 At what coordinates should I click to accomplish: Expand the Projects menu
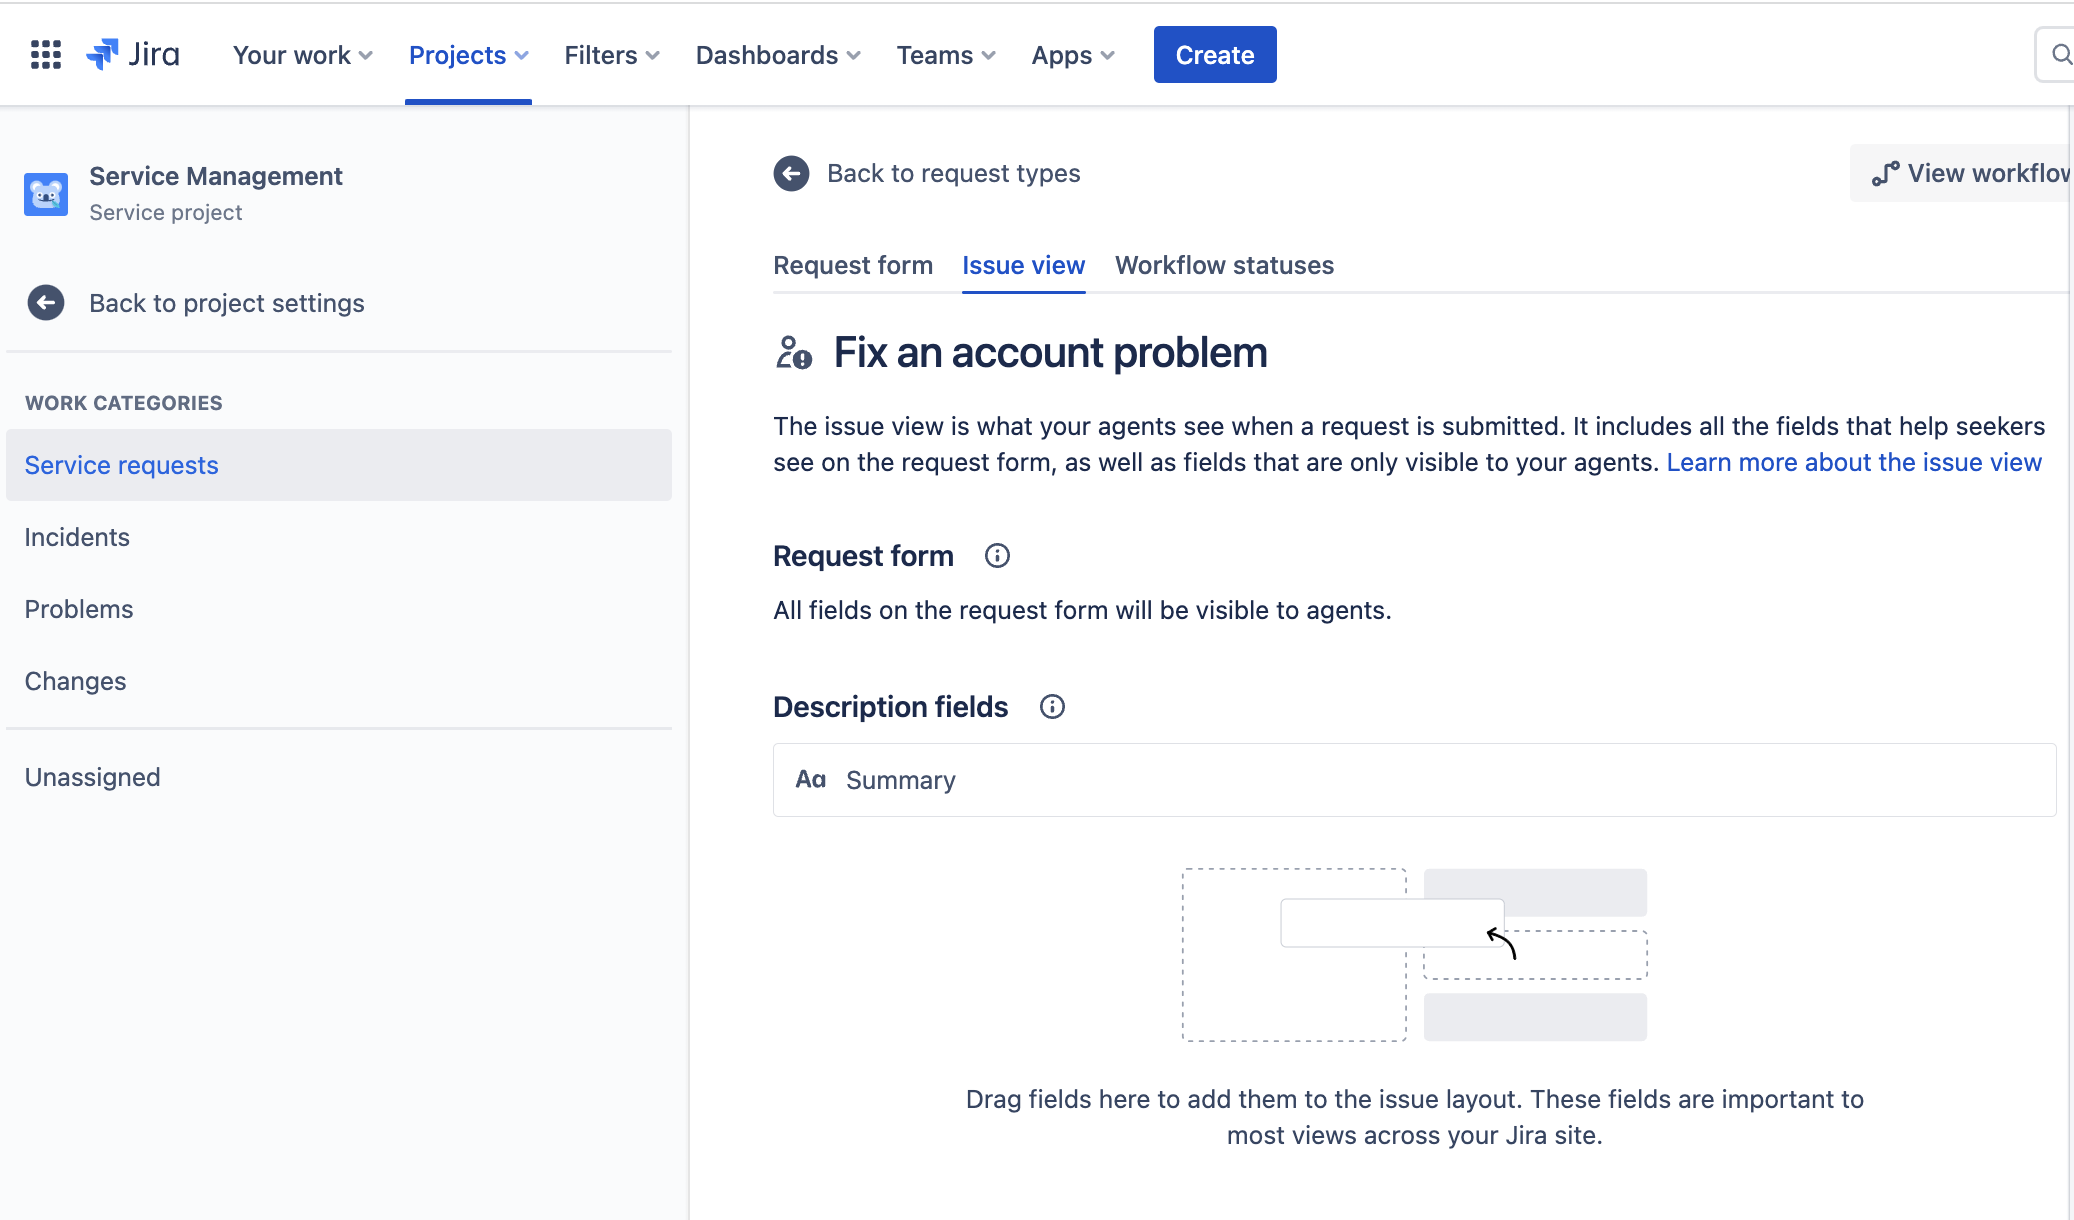click(468, 55)
